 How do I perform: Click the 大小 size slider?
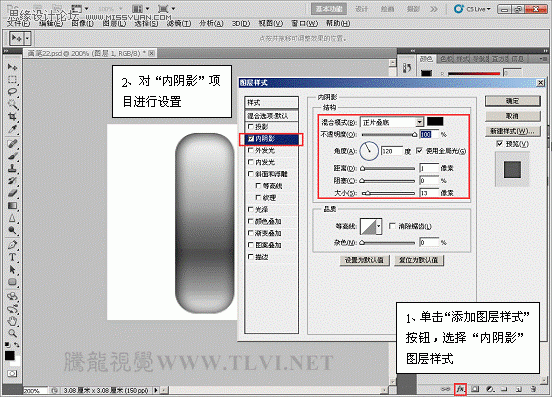coord(389,193)
